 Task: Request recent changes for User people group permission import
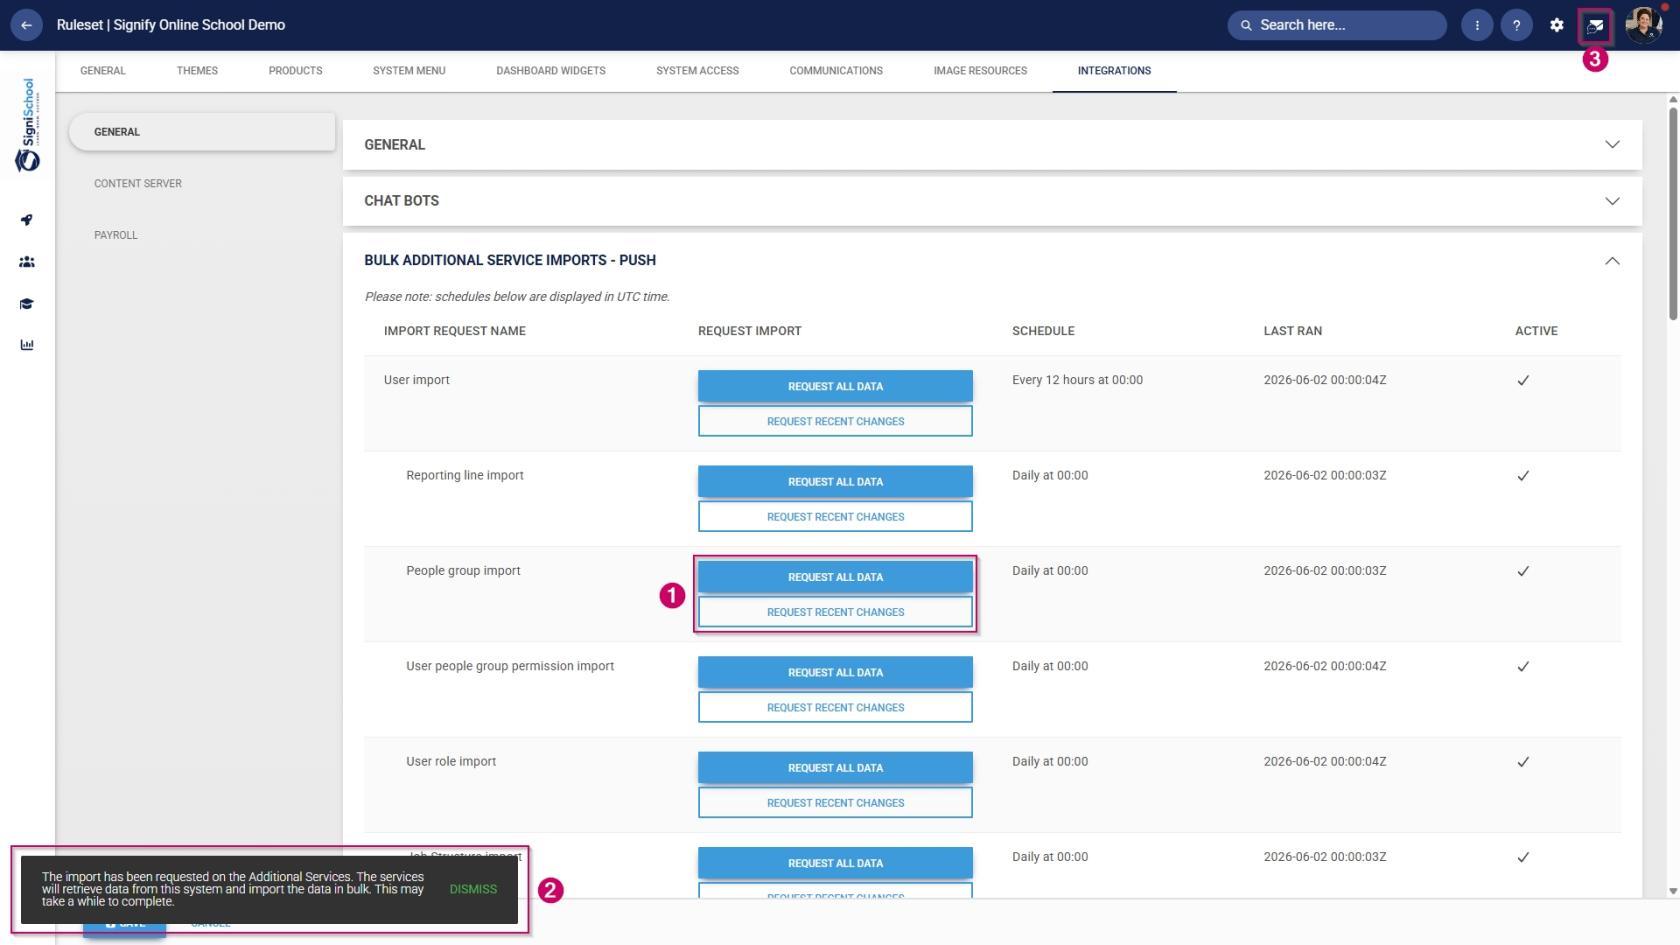coord(835,707)
